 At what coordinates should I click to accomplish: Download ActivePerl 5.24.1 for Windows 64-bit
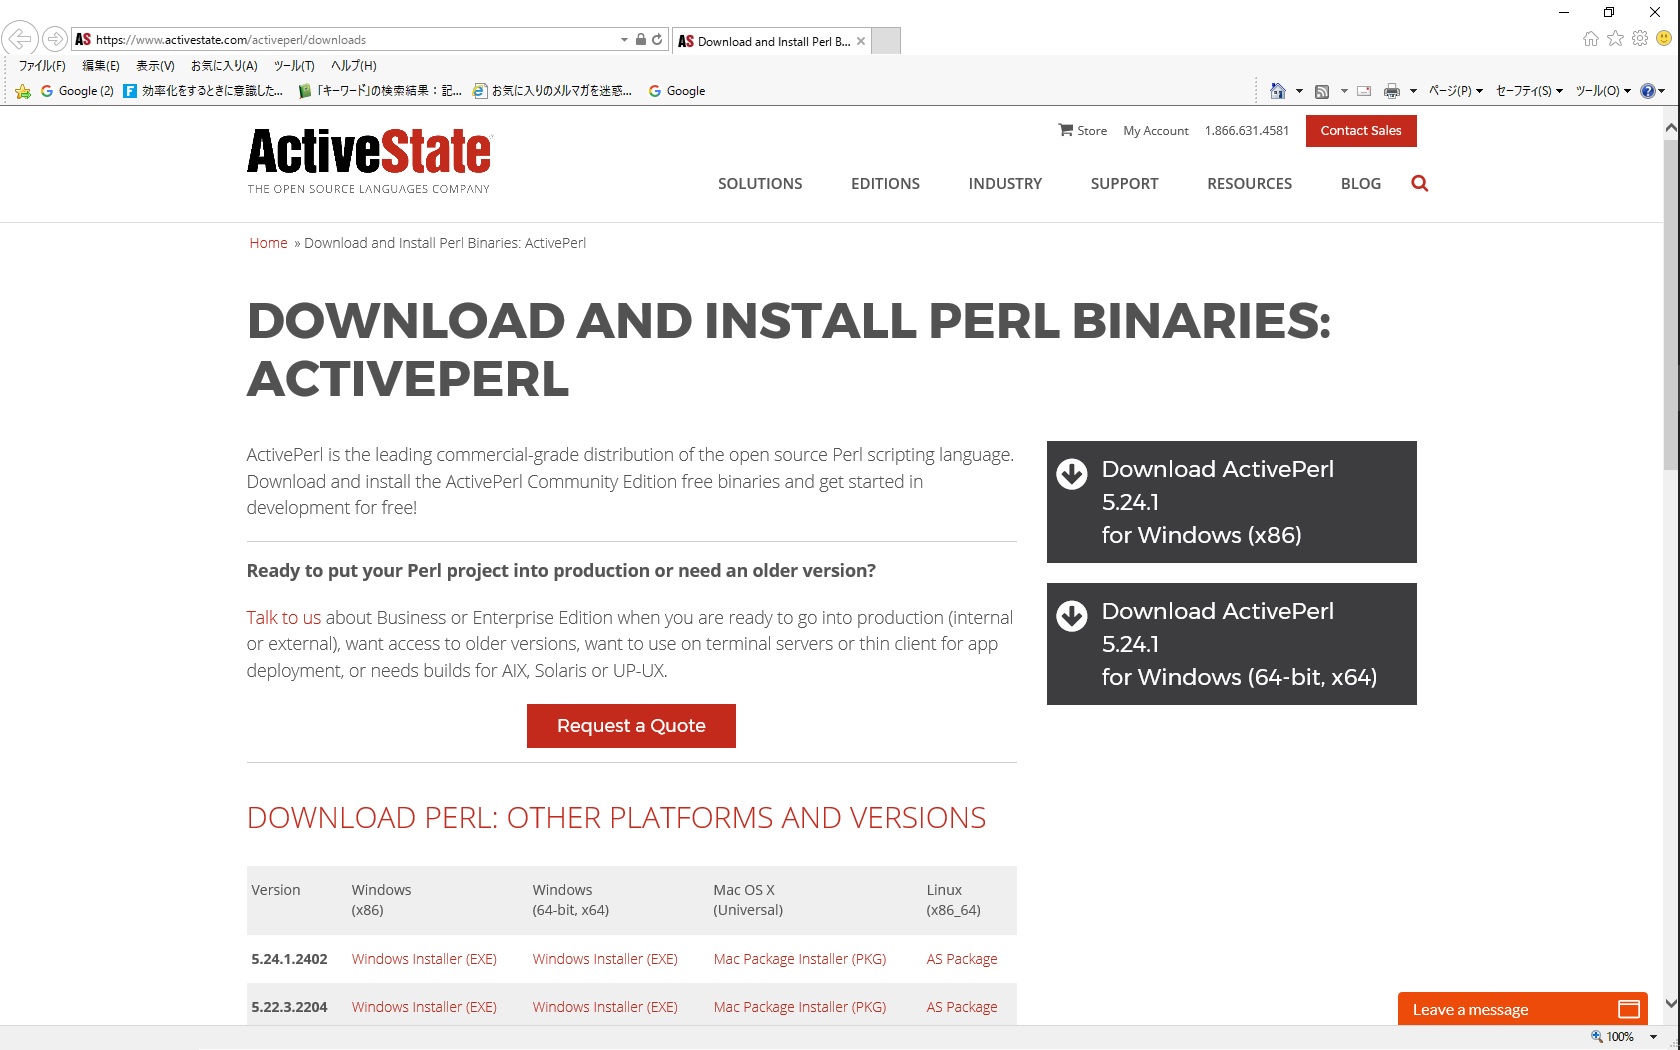coord(1231,644)
